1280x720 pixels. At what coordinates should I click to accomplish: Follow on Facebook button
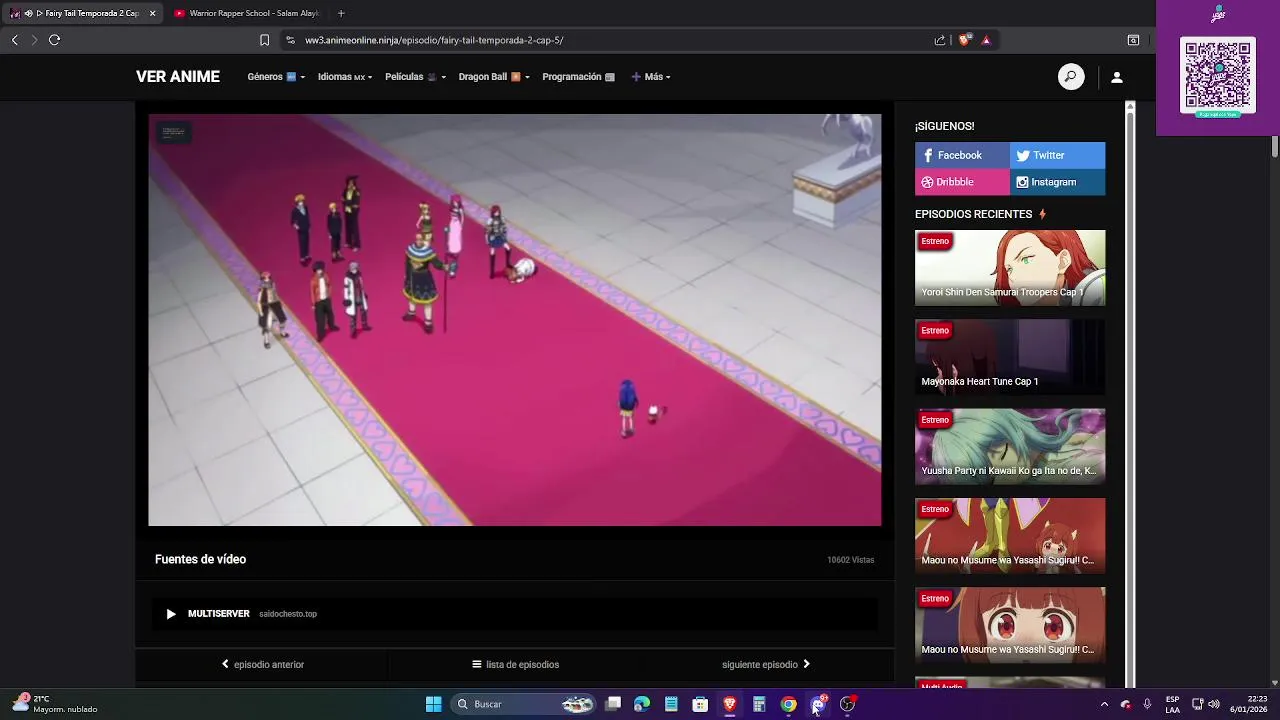962,155
